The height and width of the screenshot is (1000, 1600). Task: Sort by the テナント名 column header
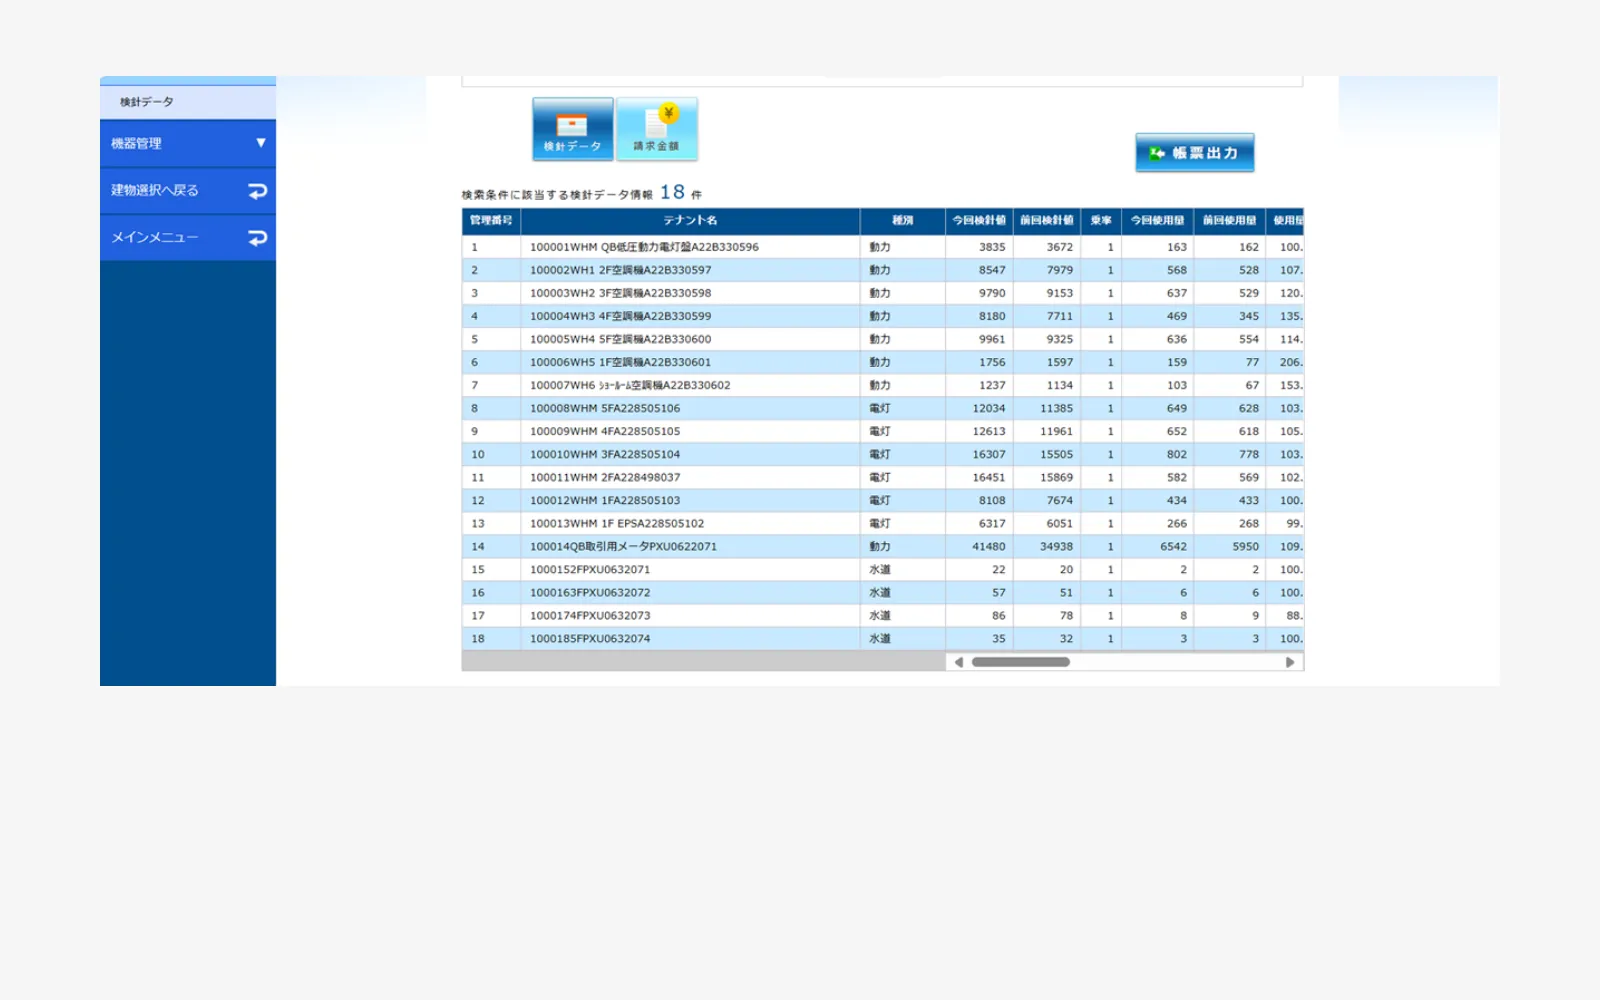pyautogui.click(x=690, y=221)
